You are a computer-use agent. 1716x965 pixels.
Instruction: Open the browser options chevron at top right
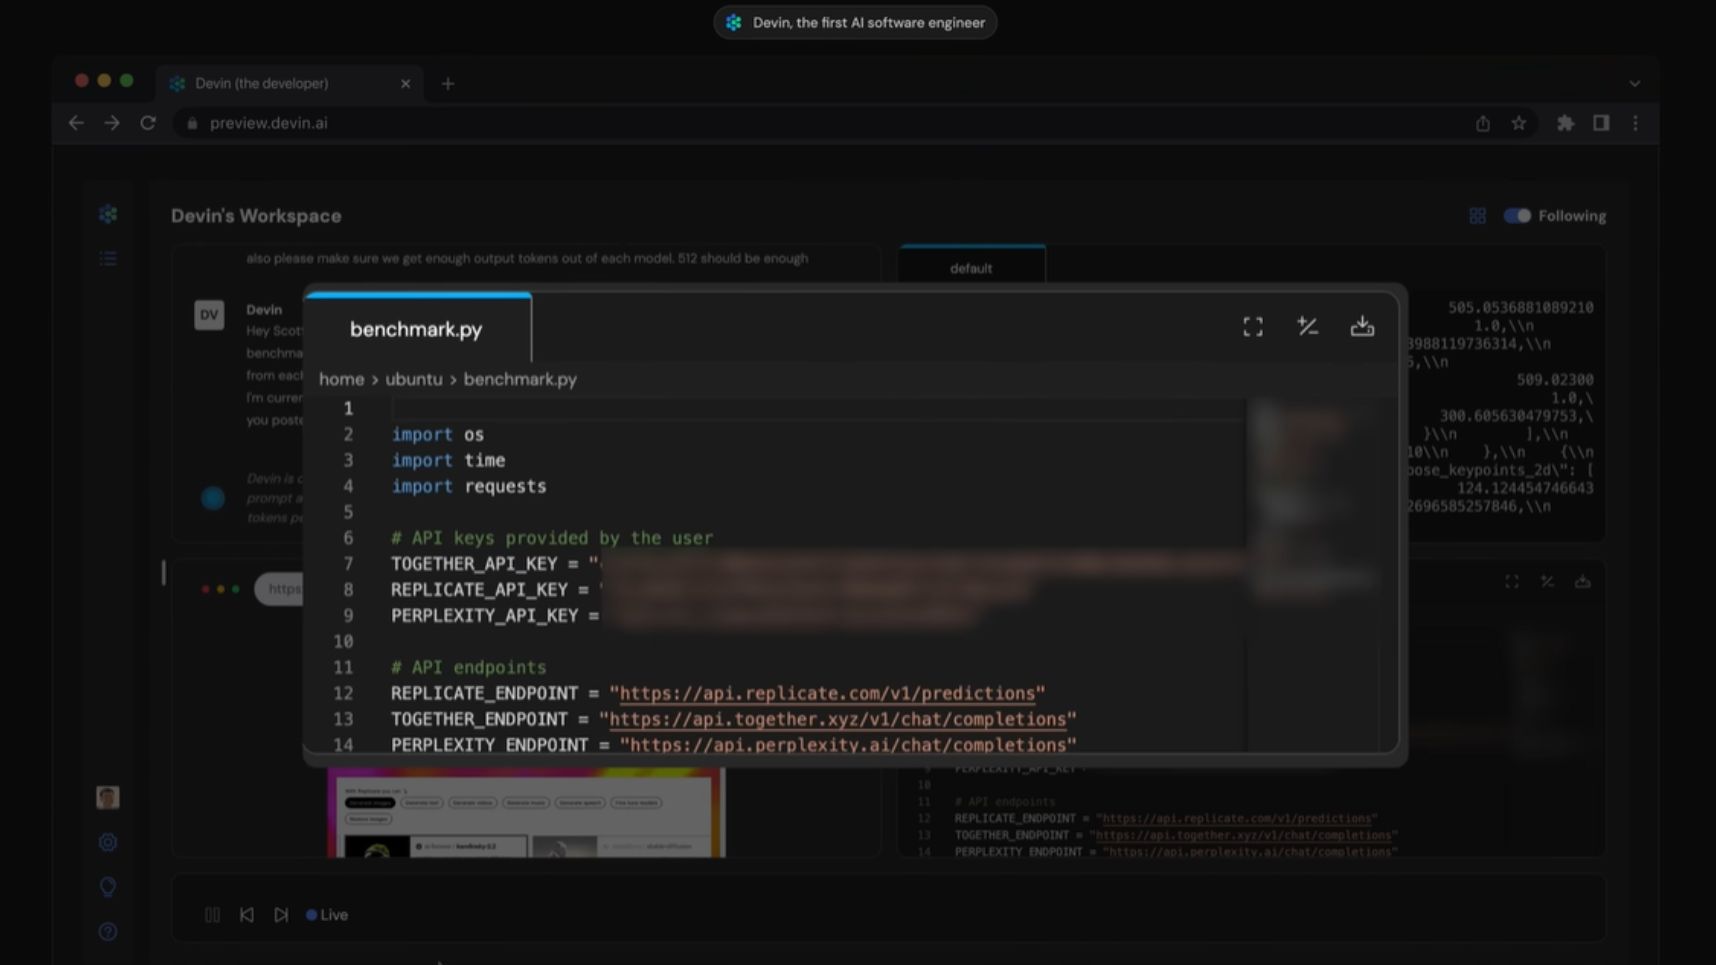click(x=1633, y=83)
